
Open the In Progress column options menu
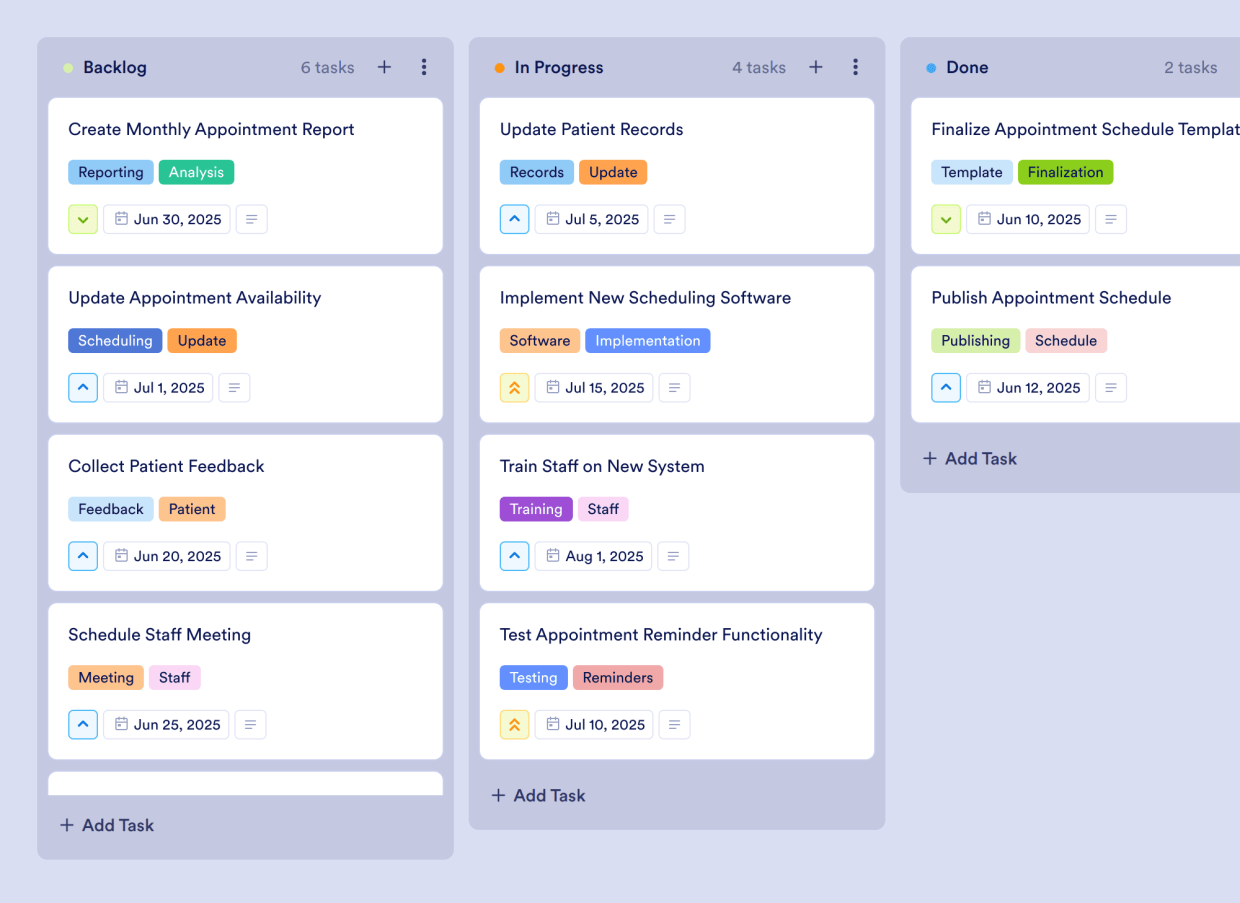click(855, 67)
